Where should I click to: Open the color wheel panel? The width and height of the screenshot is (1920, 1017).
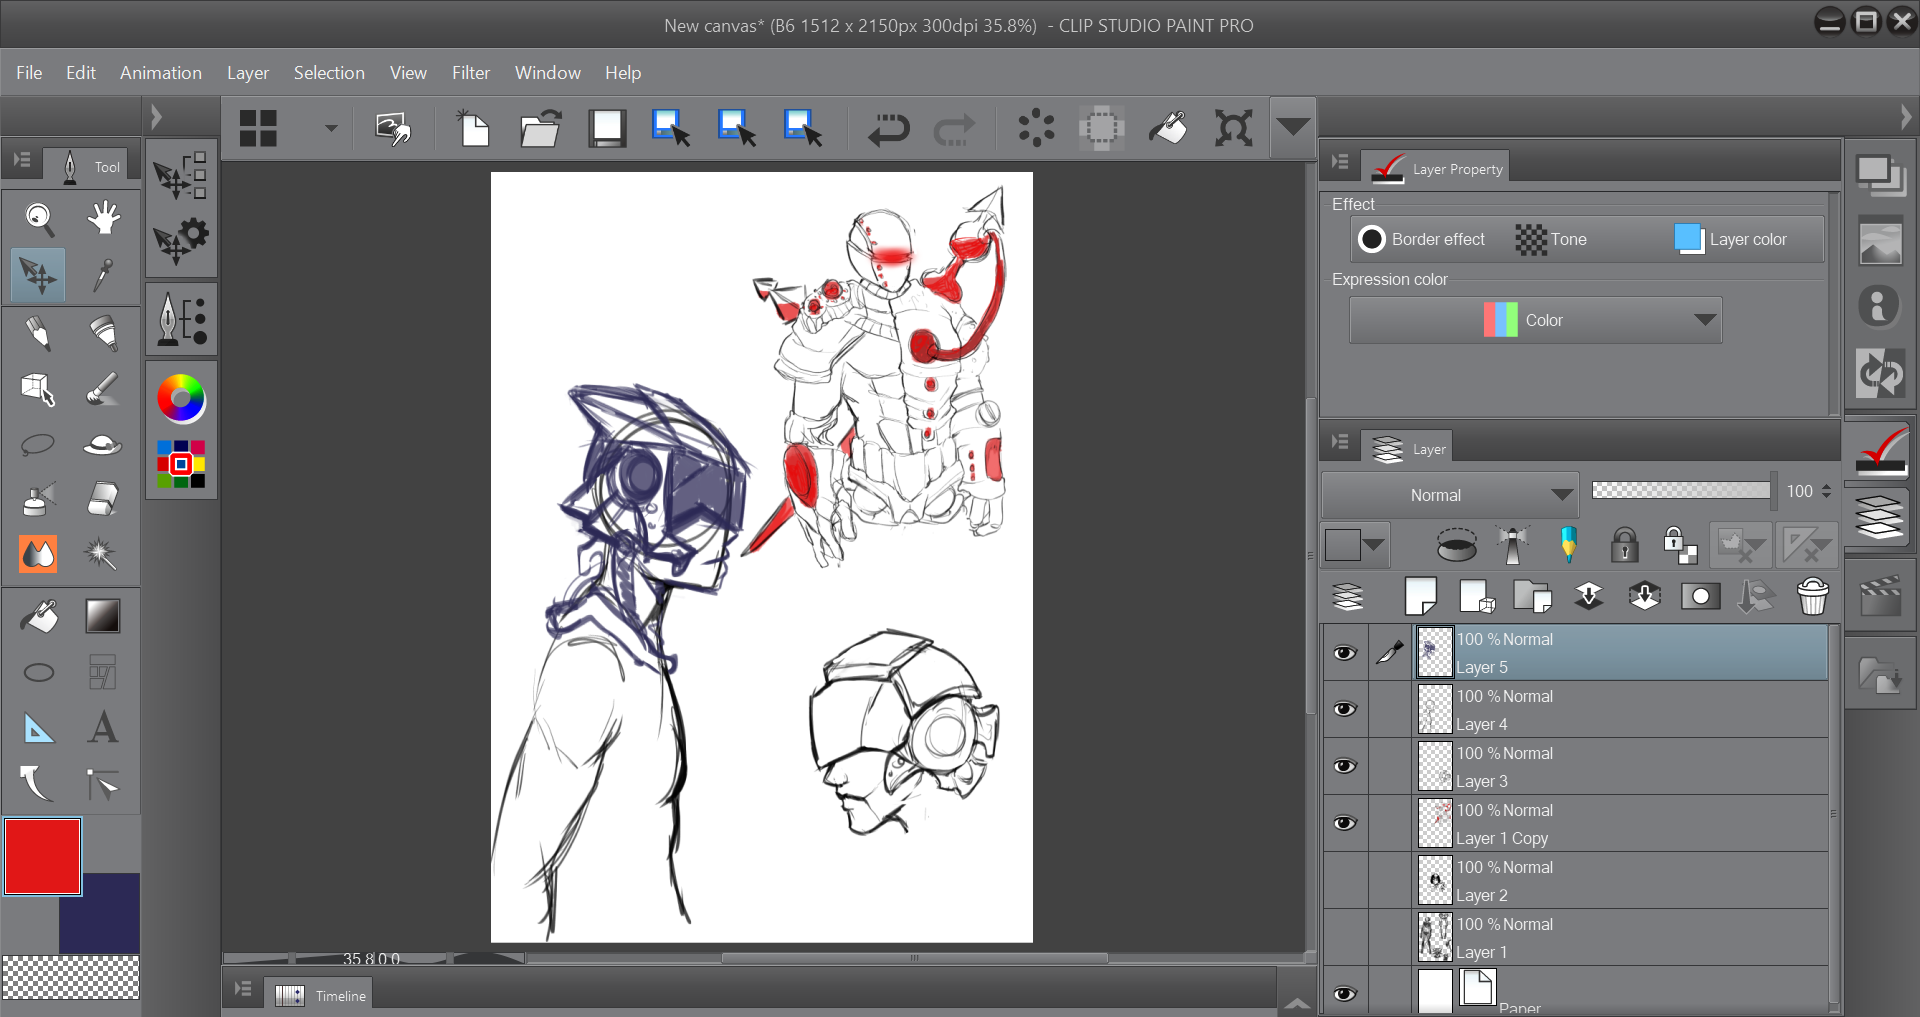point(181,399)
